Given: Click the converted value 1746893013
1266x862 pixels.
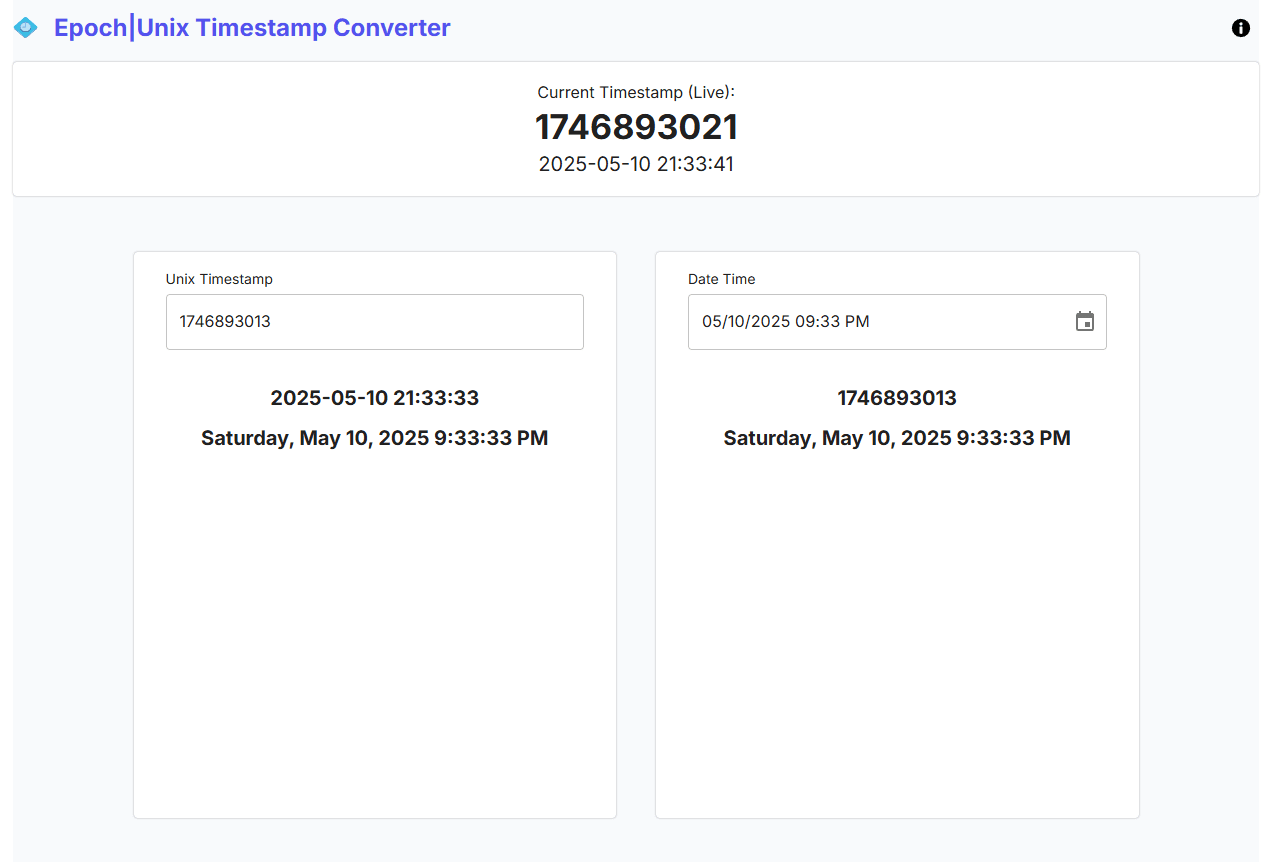Looking at the screenshot, I should click(896, 397).
